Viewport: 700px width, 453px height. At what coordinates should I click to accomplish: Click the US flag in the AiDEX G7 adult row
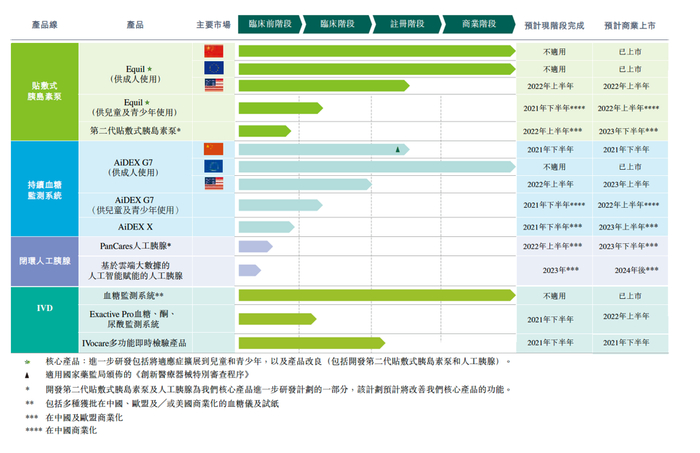213,183
